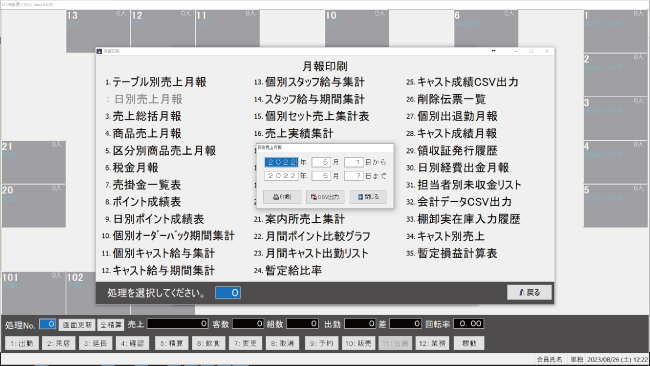This screenshot has height=366, width=650.
Task: Click the 戻る return button
Action: (x=529, y=293)
